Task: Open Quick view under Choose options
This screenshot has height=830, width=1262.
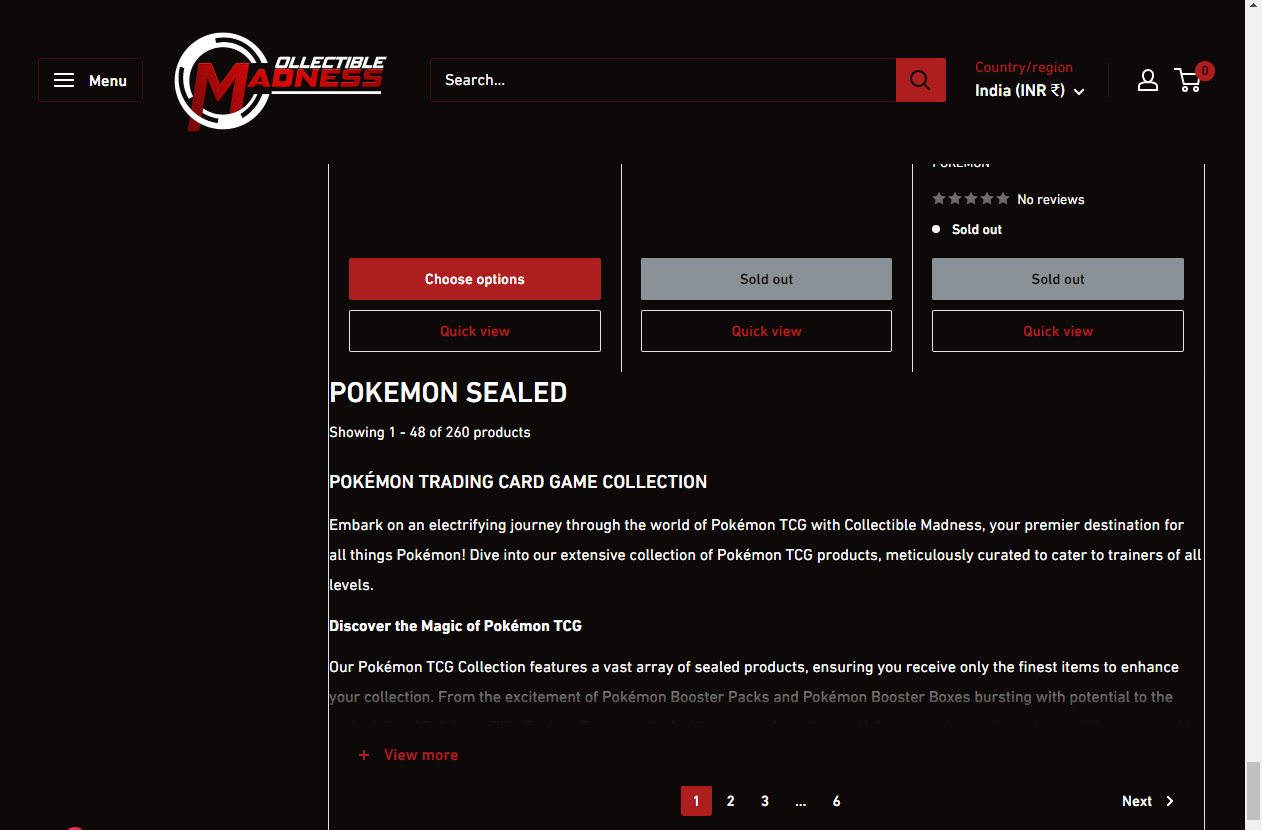Action: (x=475, y=331)
